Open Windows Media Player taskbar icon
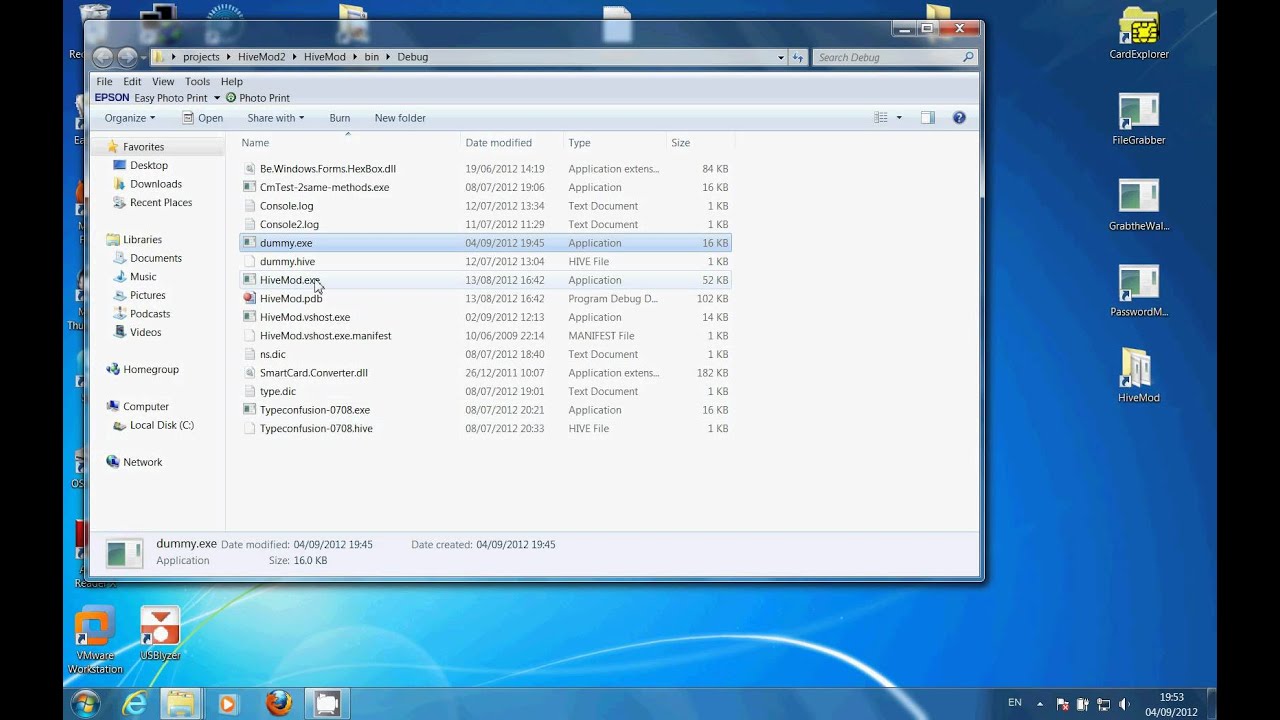This screenshot has width=1280, height=720. coord(227,704)
